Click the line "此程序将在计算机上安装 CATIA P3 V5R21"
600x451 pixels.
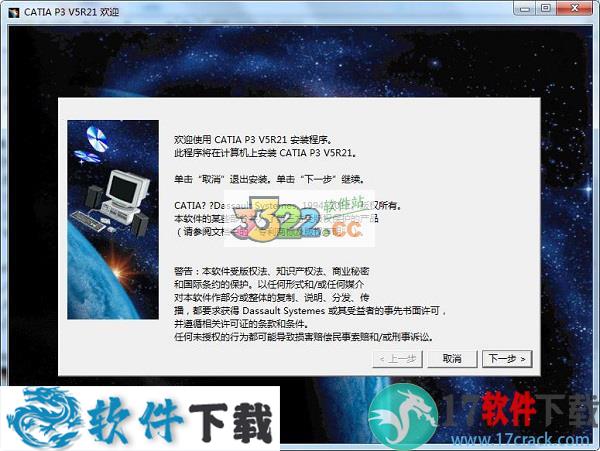pyautogui.click(x=266, y=153)
